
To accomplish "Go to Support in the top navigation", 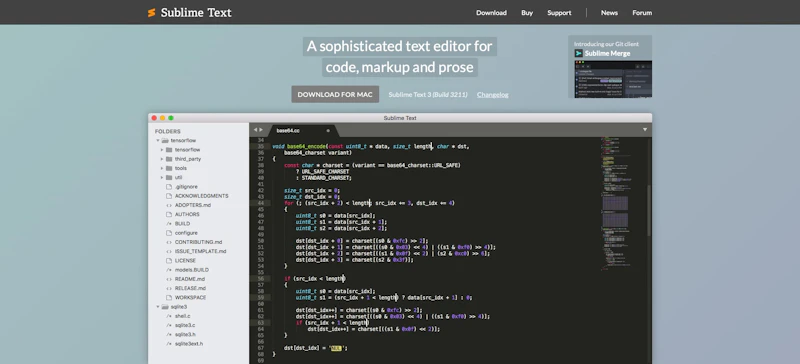I will [559, 13].
